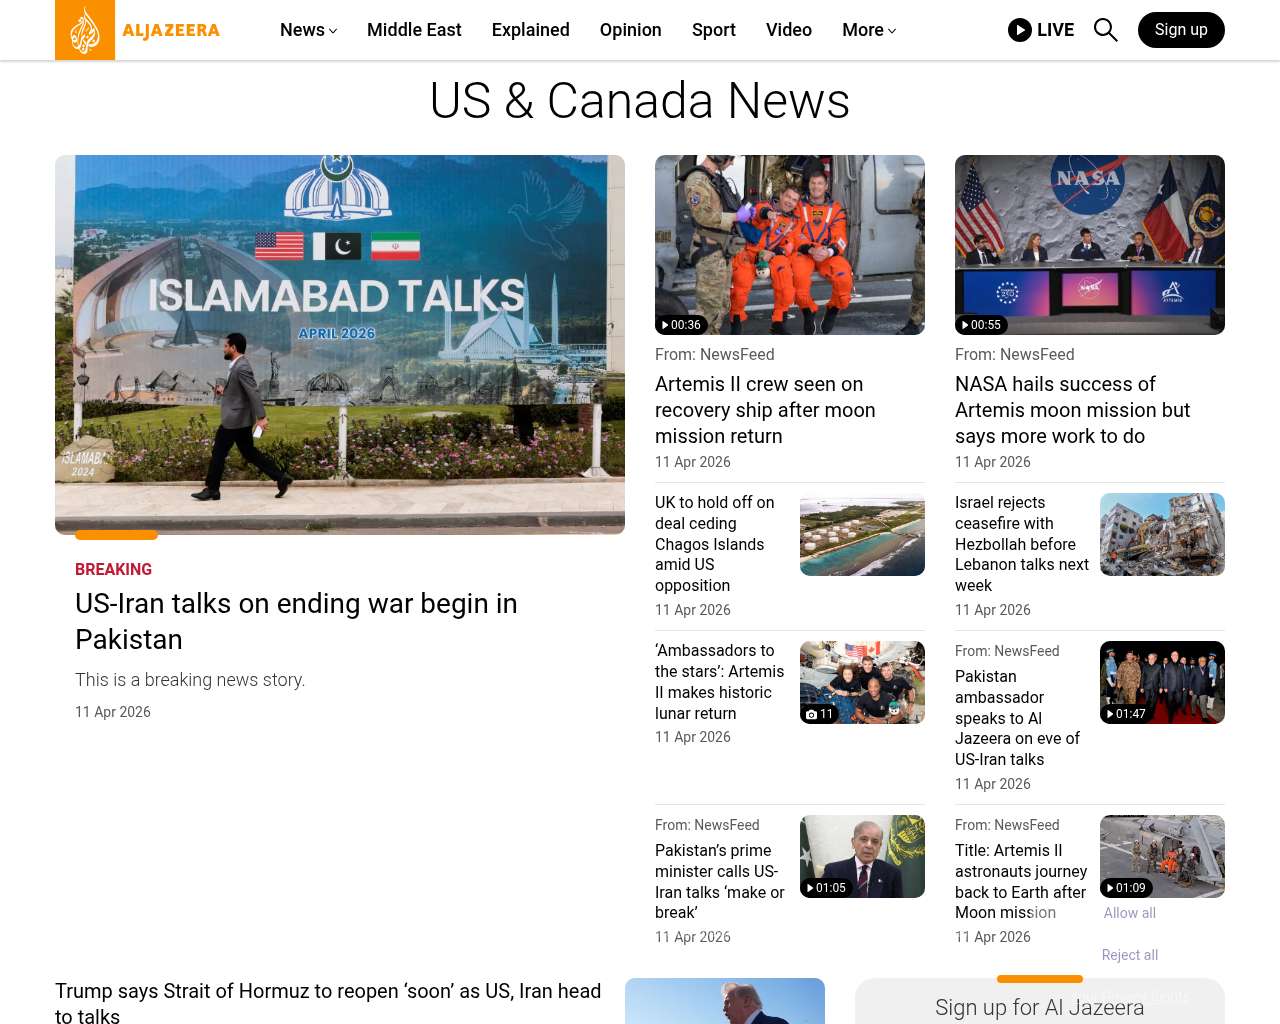
Task: Open the search magnifier icon
Action: (x=1105, y=30)
